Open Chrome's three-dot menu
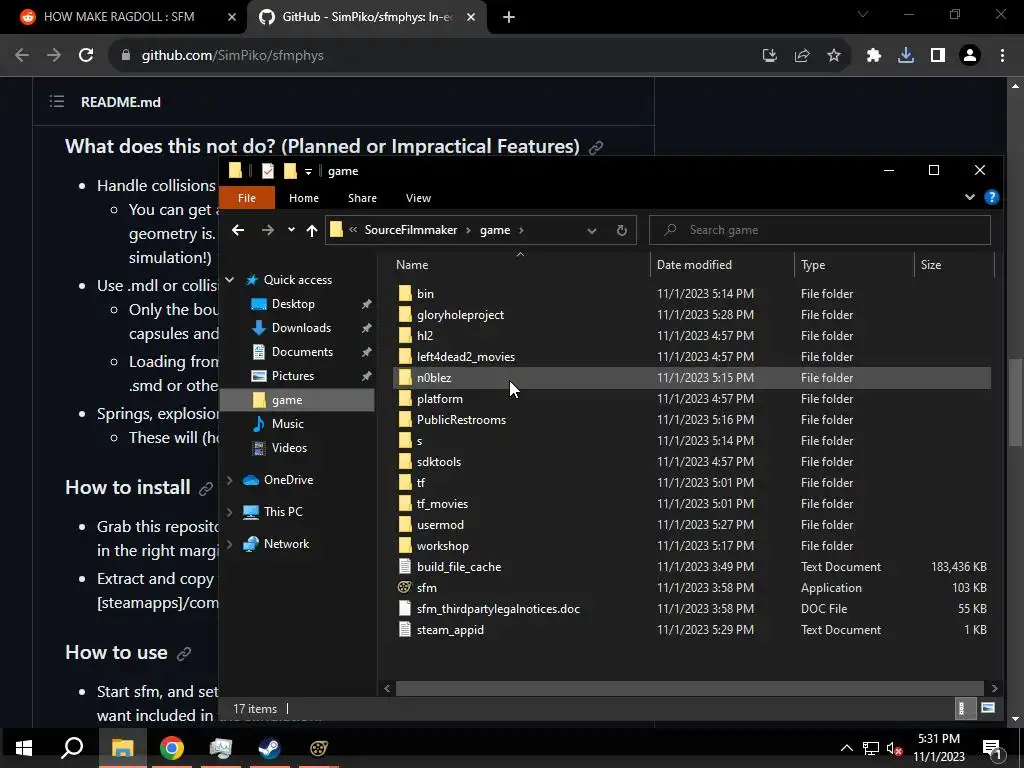The width and height of the screenshot is (1024, 768). point(1002,56)
